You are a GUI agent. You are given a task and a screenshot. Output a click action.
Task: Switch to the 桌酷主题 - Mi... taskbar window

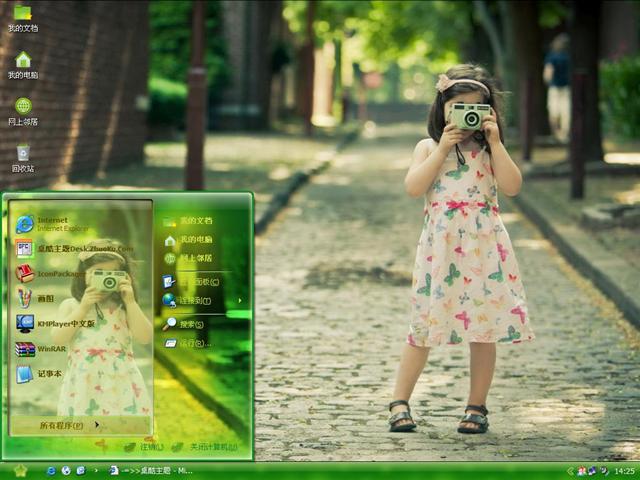pos(150,471)
